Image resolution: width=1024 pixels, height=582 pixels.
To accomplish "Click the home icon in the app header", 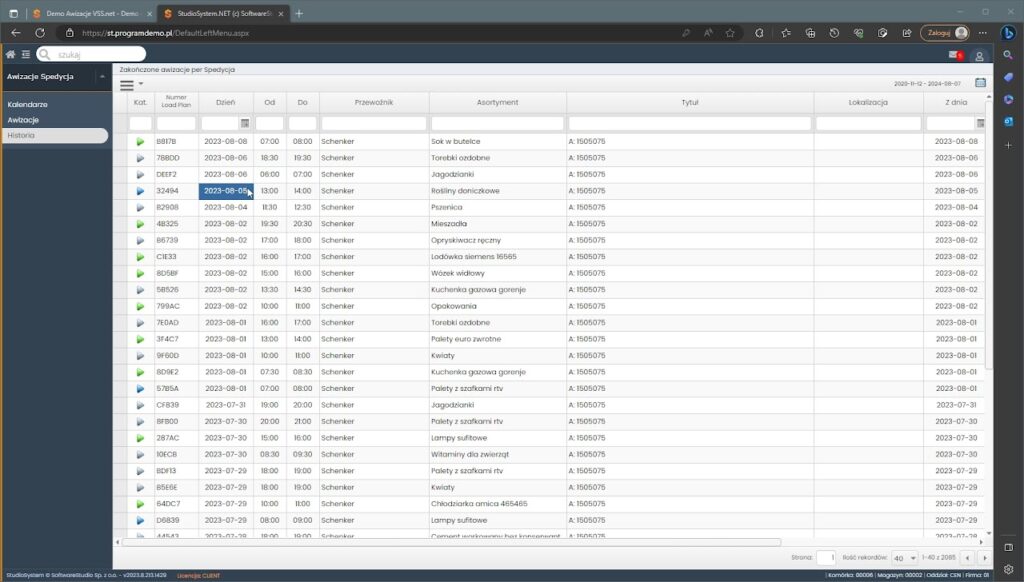I will pyautogui.click(x=10, y=54).
